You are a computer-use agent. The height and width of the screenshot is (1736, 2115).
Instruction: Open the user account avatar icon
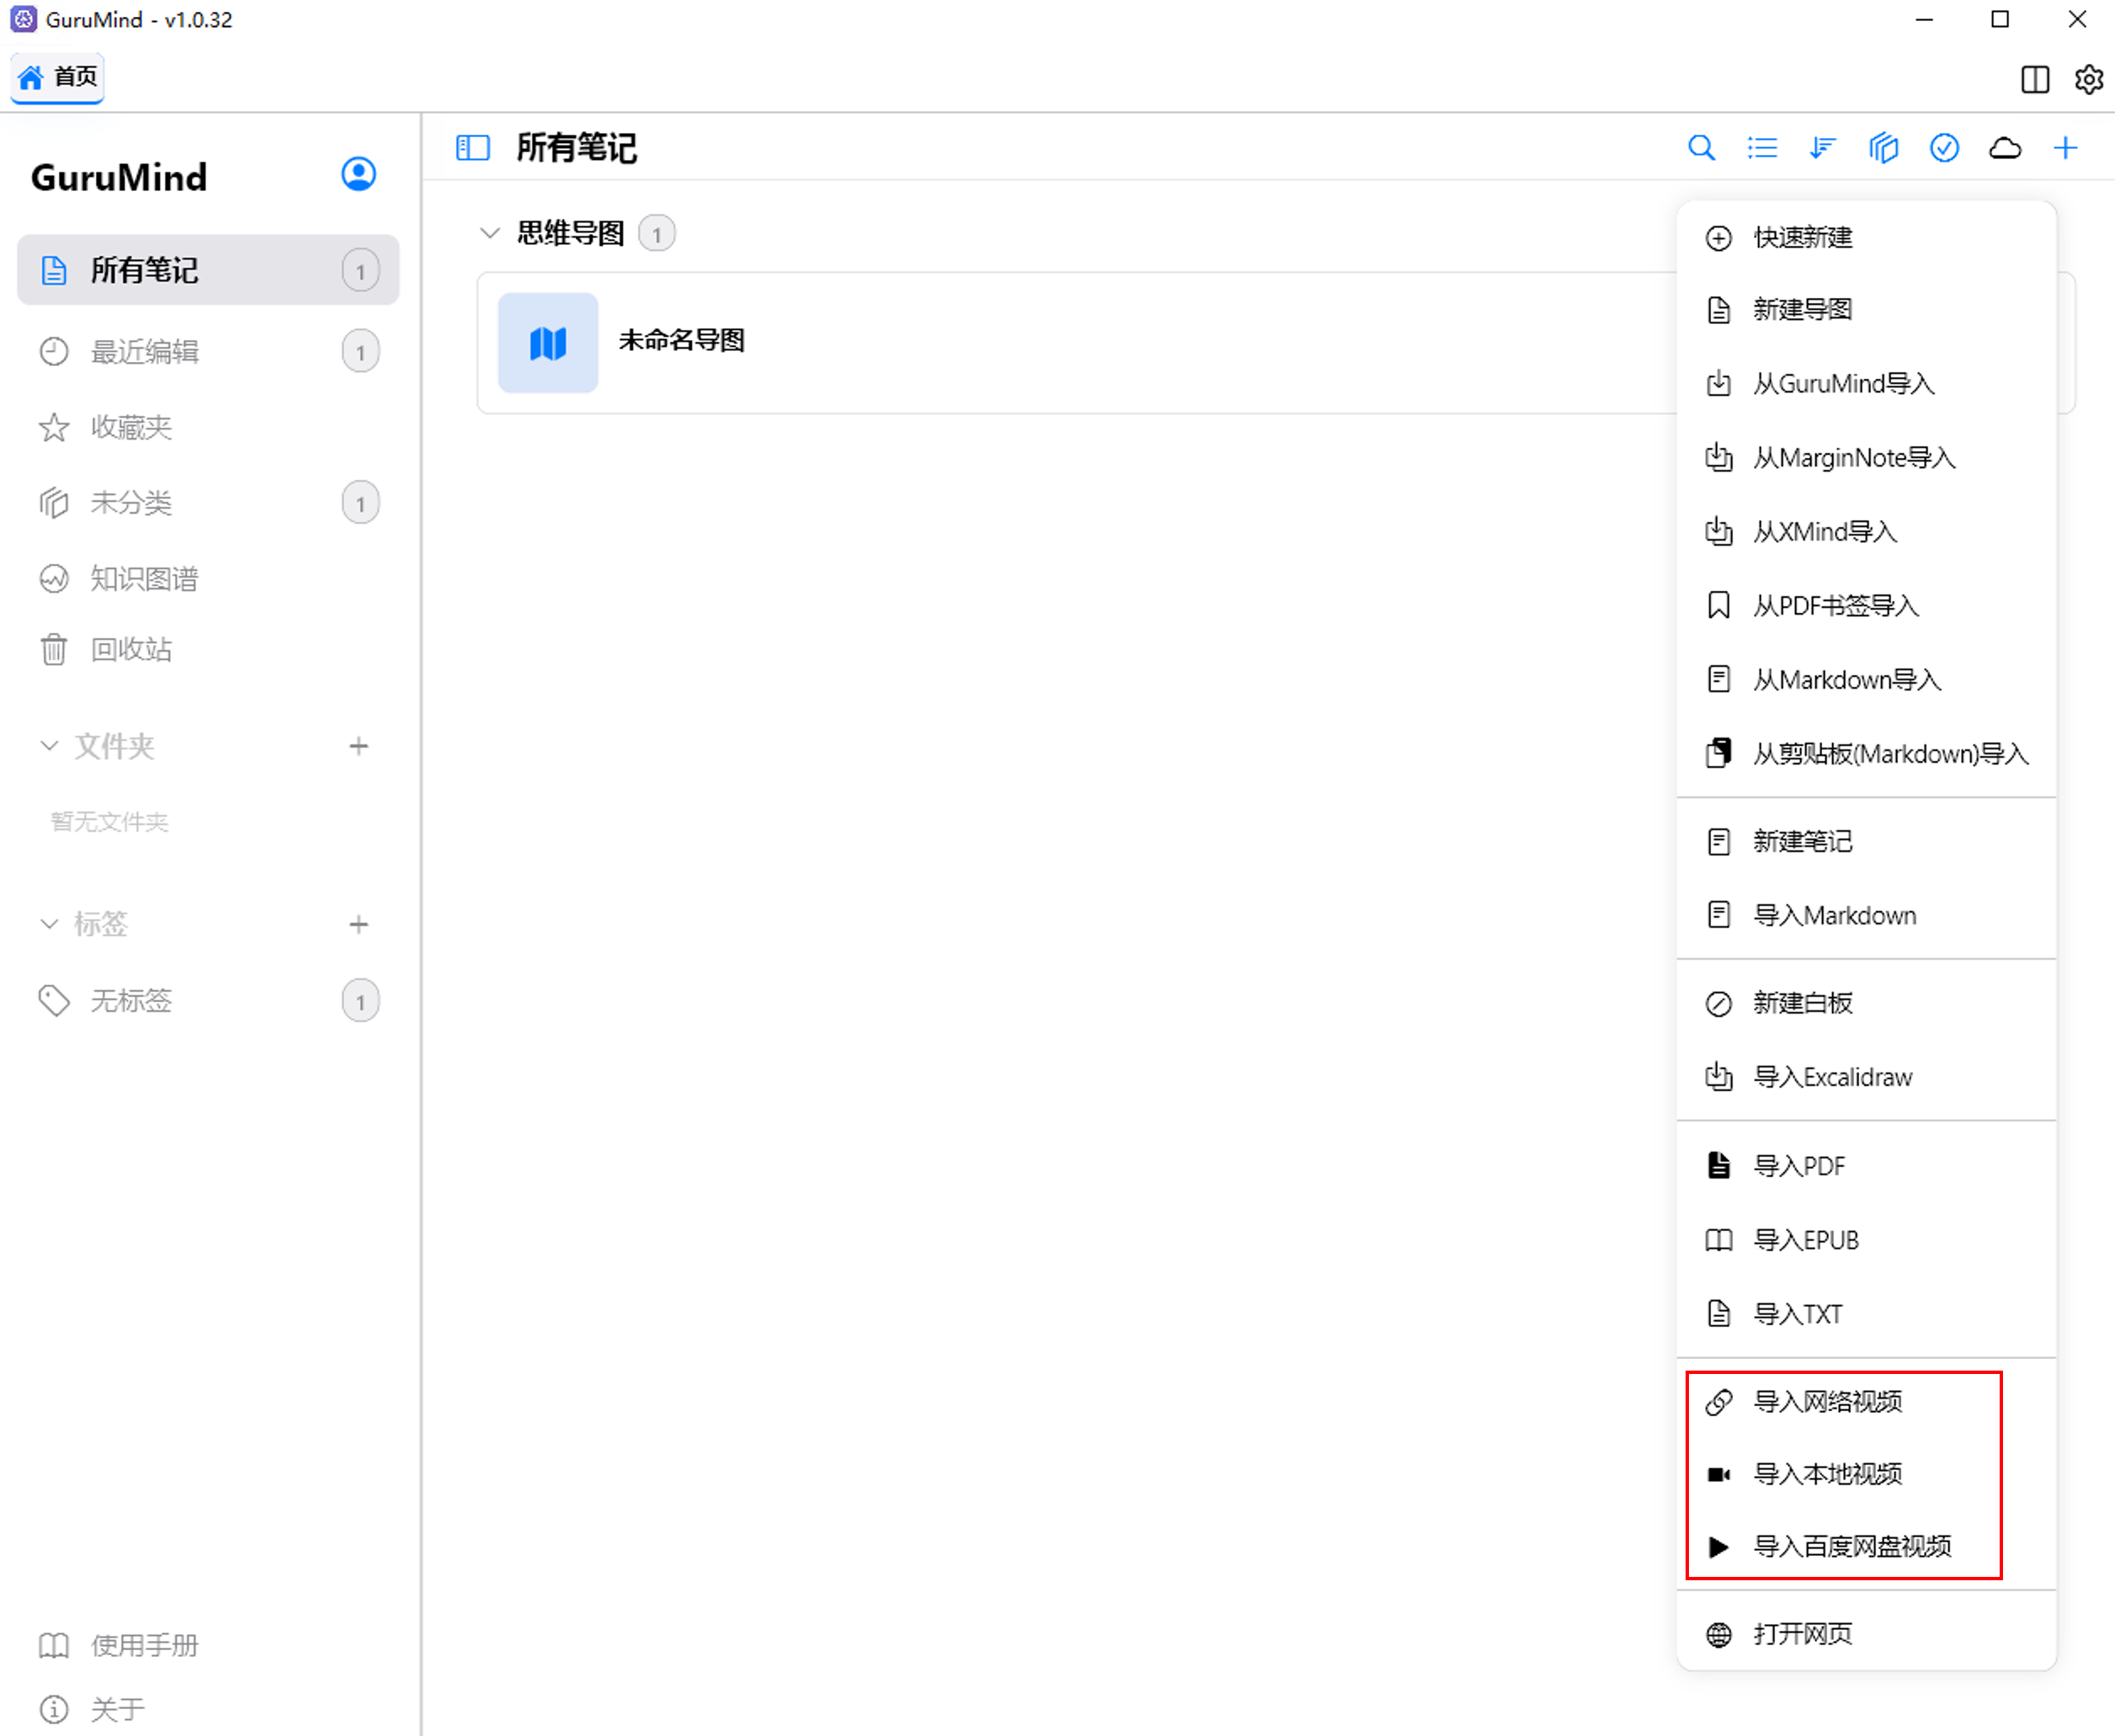click(358, 174)
